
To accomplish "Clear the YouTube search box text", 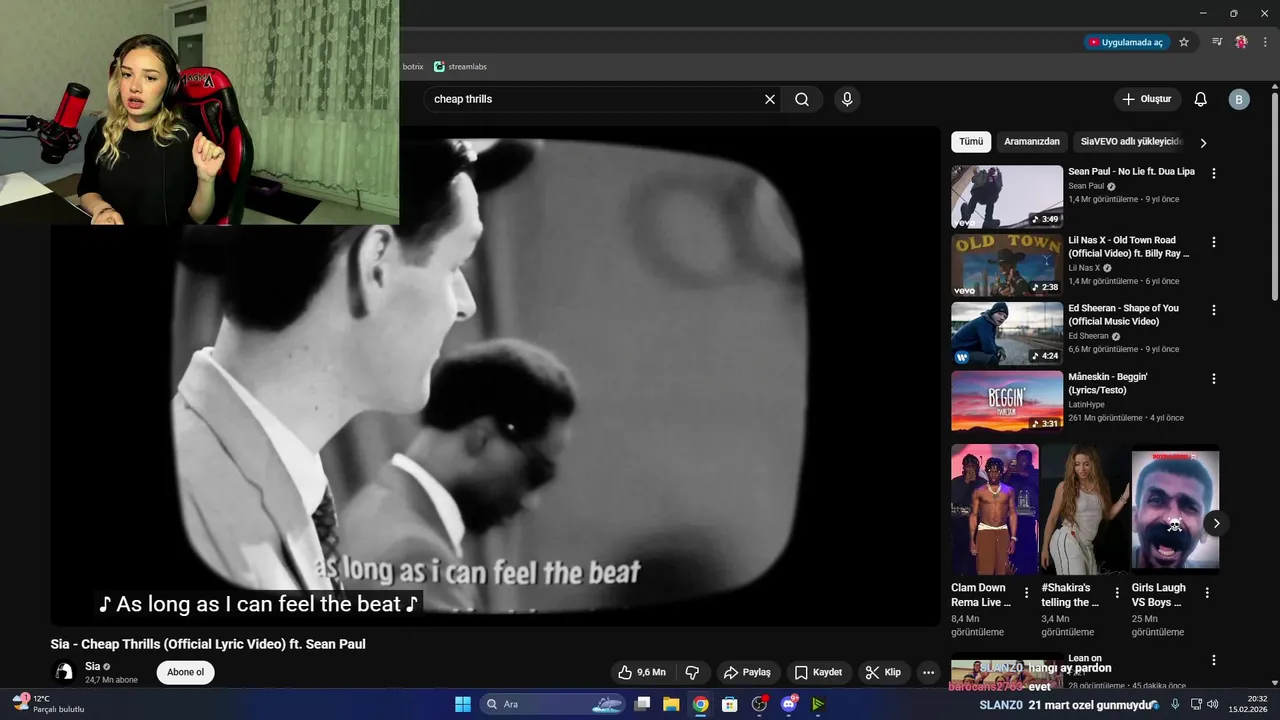I will 770,99.
